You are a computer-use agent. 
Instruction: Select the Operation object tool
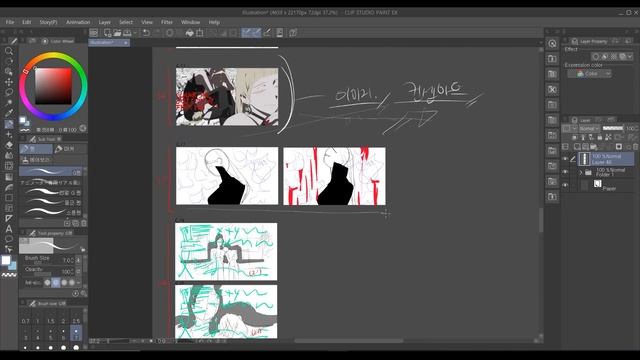pyautogui.click(x=9, y=71)
